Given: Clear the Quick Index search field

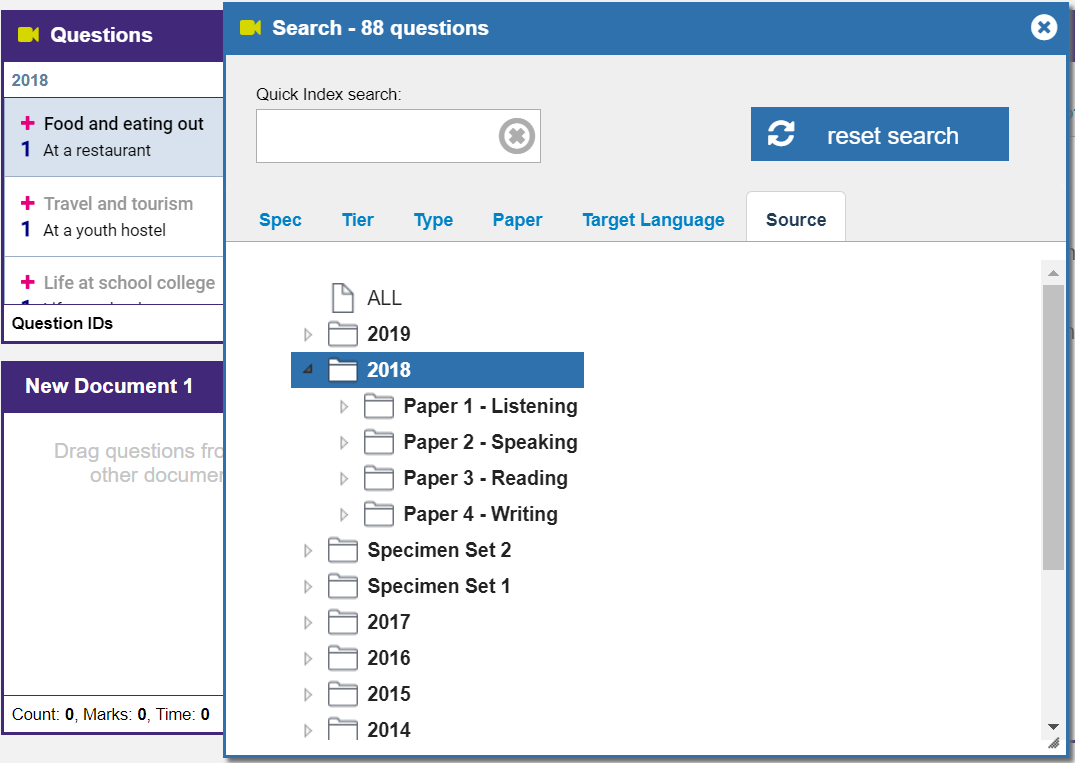Looking at the screenshot, I should click(517, 136).
